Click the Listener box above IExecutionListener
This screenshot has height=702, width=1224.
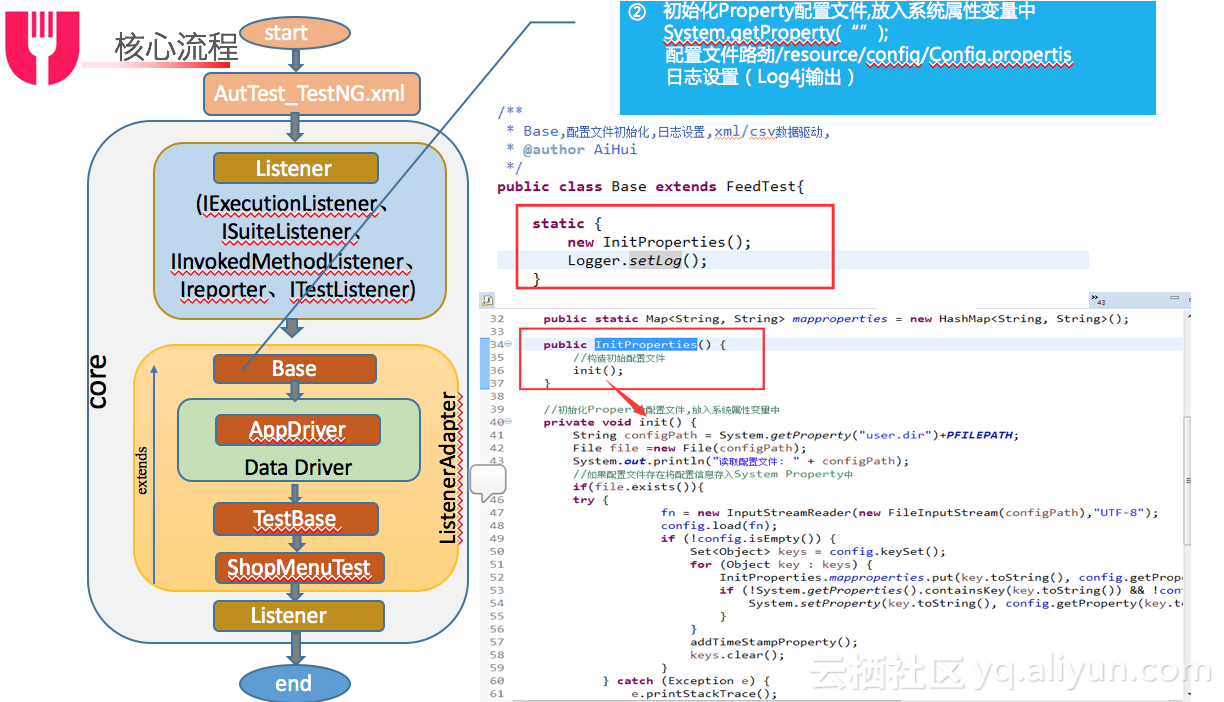pyautogui.click(x=295, y=168)
